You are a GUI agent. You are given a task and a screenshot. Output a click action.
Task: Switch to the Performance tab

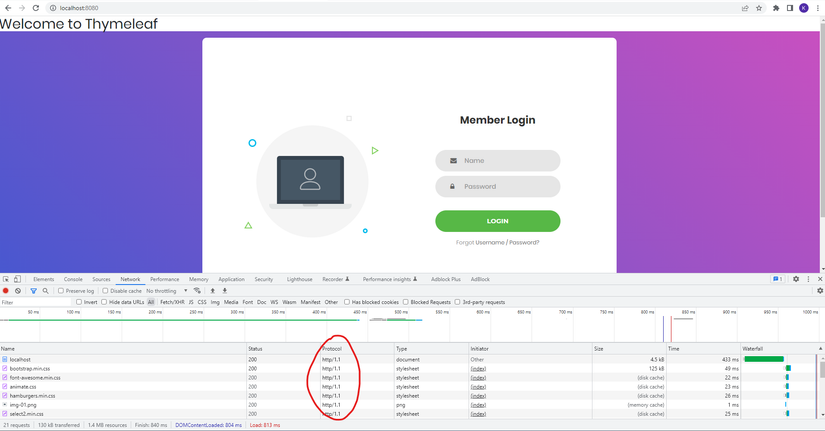pos(165,279)
